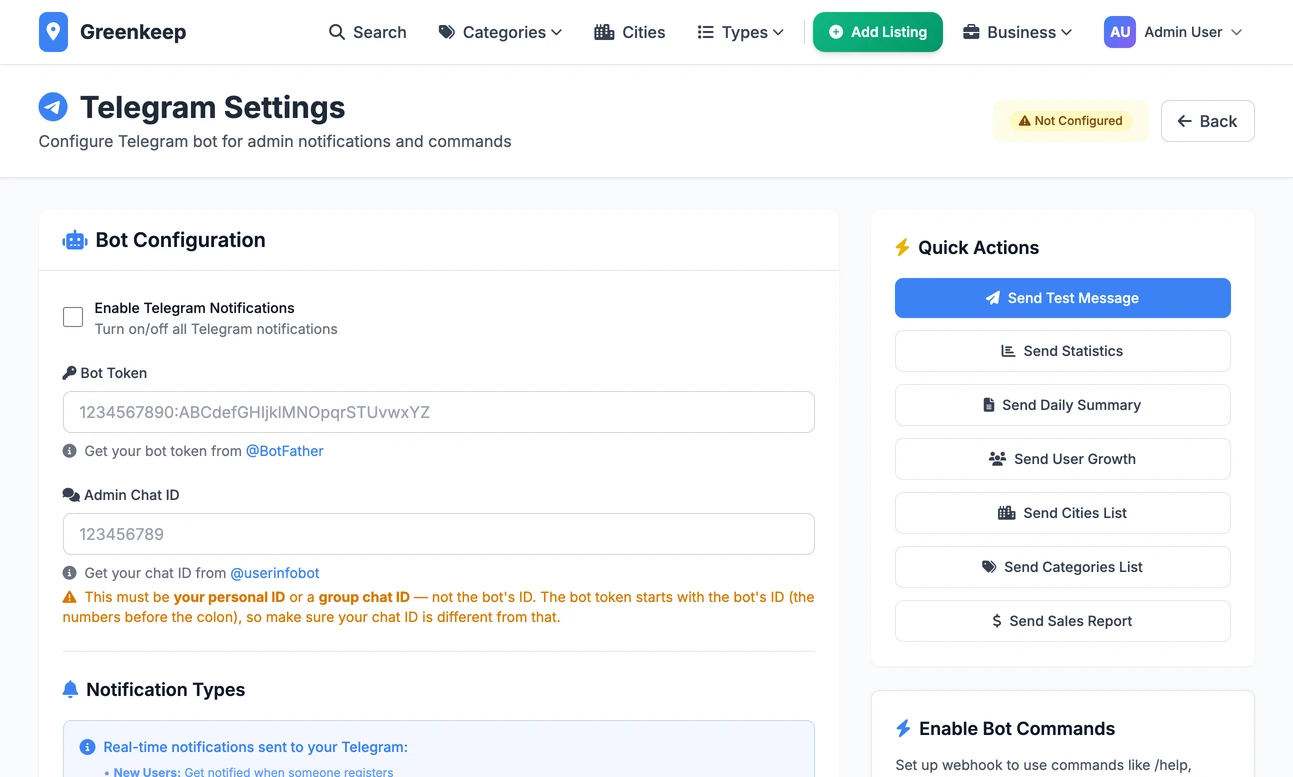Click Send Sales Report button
The image size is (1293, 777).
point(1063,621)
